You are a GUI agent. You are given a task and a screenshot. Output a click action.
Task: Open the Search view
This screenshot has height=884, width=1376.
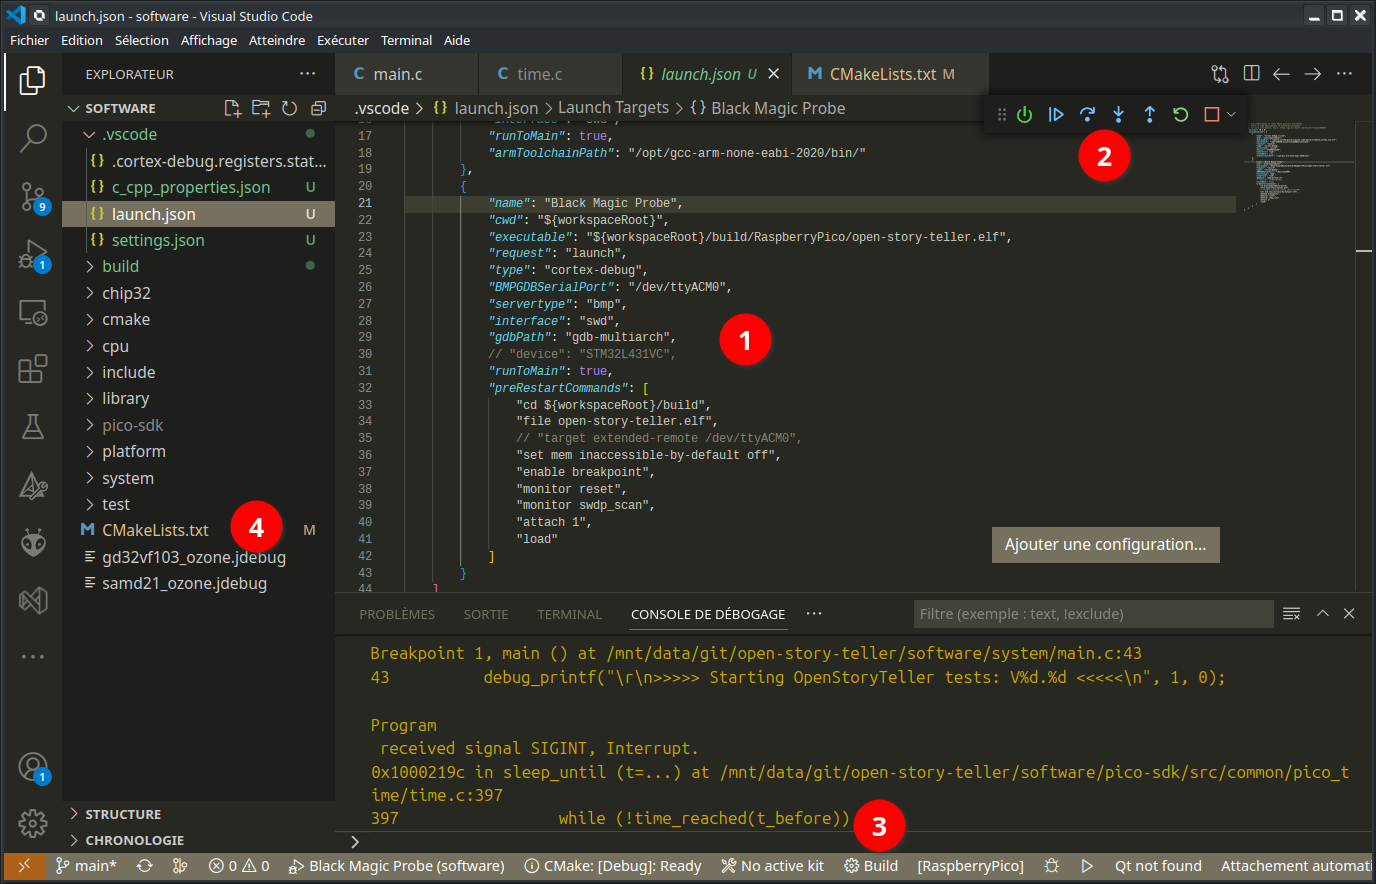[x=32, y=138]
